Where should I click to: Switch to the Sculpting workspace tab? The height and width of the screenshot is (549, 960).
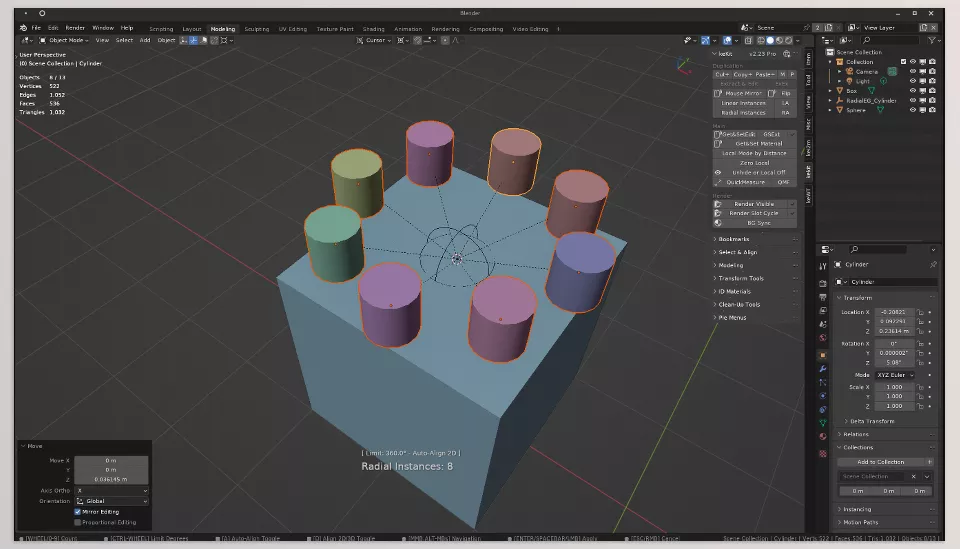257,29
